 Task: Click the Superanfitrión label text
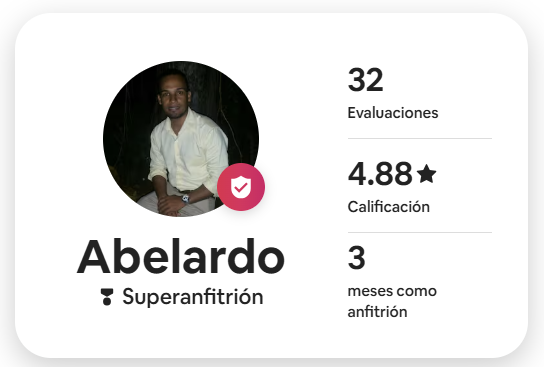click(193, 297)
